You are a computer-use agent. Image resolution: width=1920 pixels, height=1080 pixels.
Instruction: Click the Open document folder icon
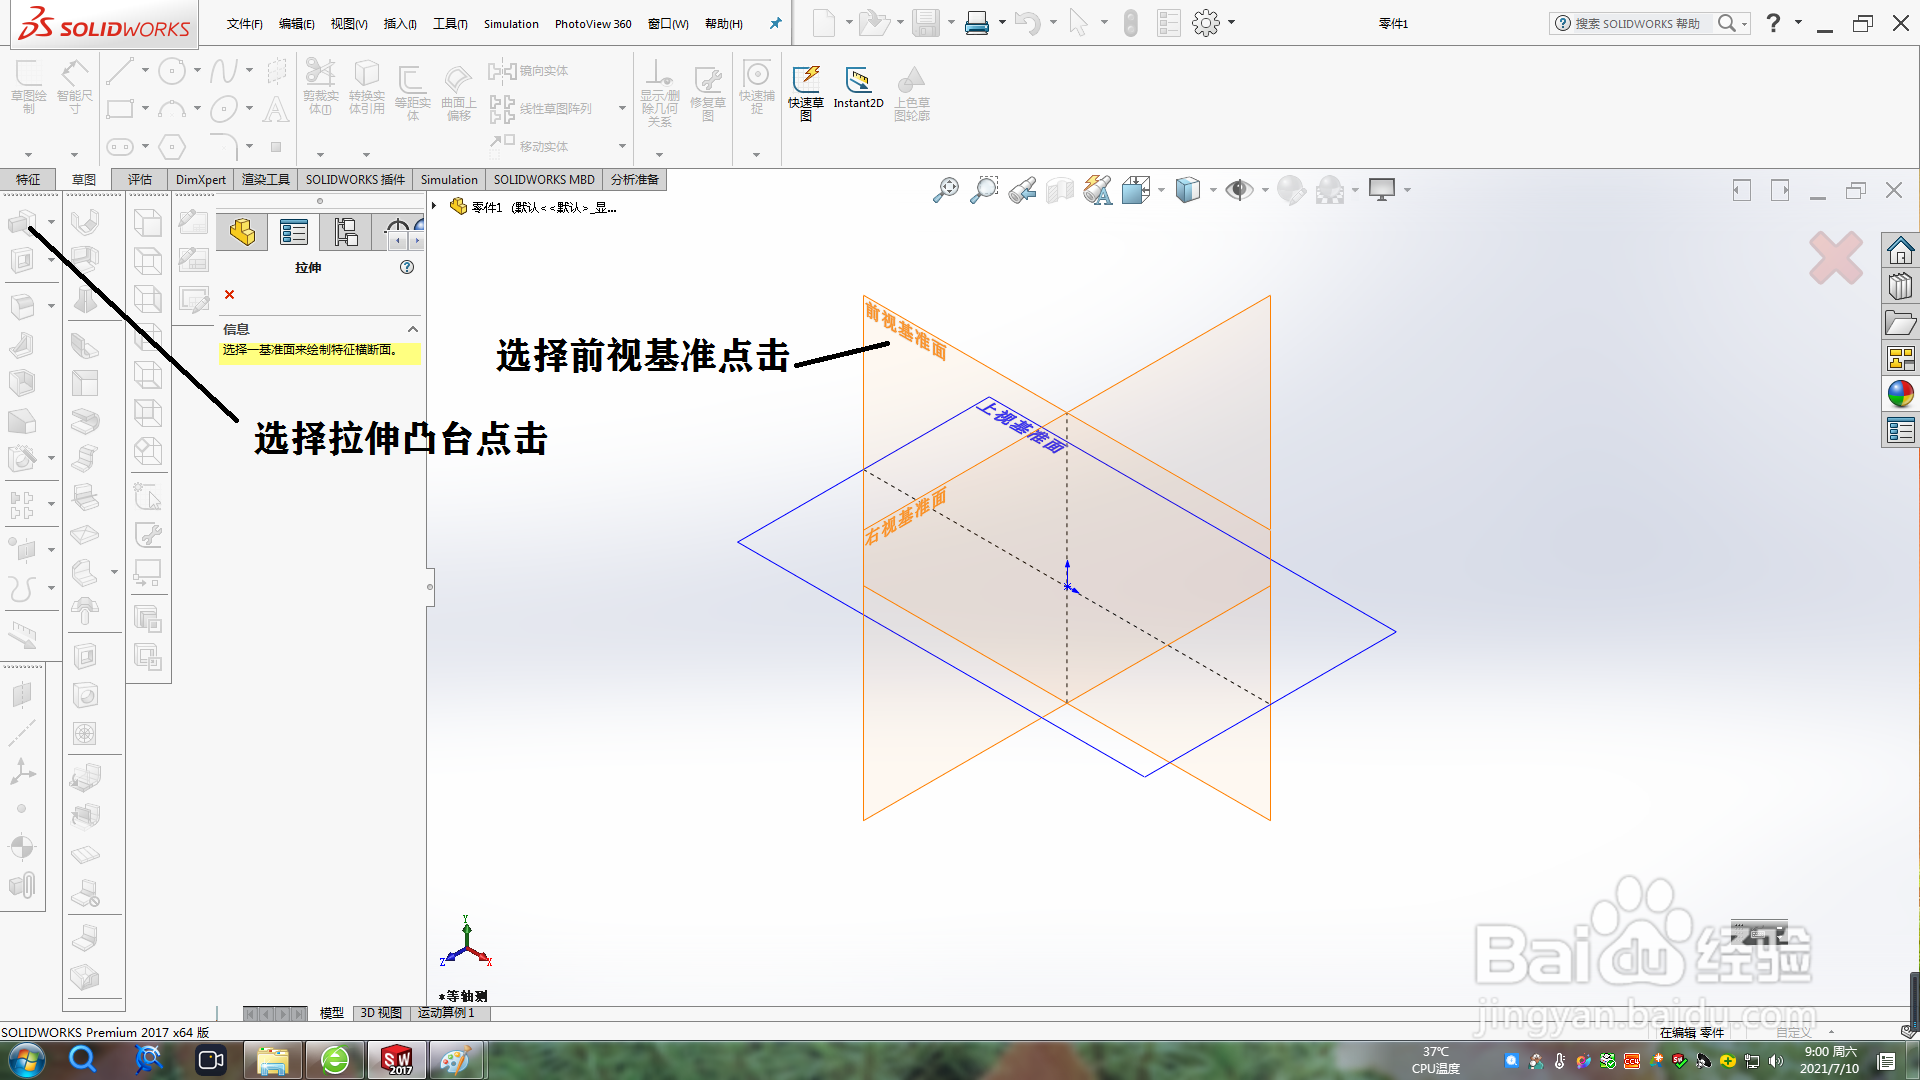pyautogui.click(x=873, y=23)
